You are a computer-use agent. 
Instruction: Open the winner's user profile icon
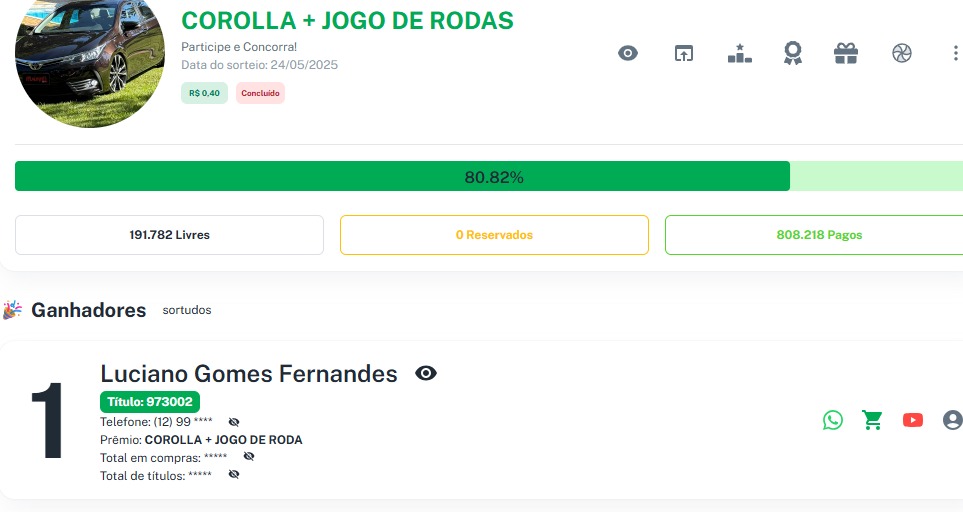952,420
